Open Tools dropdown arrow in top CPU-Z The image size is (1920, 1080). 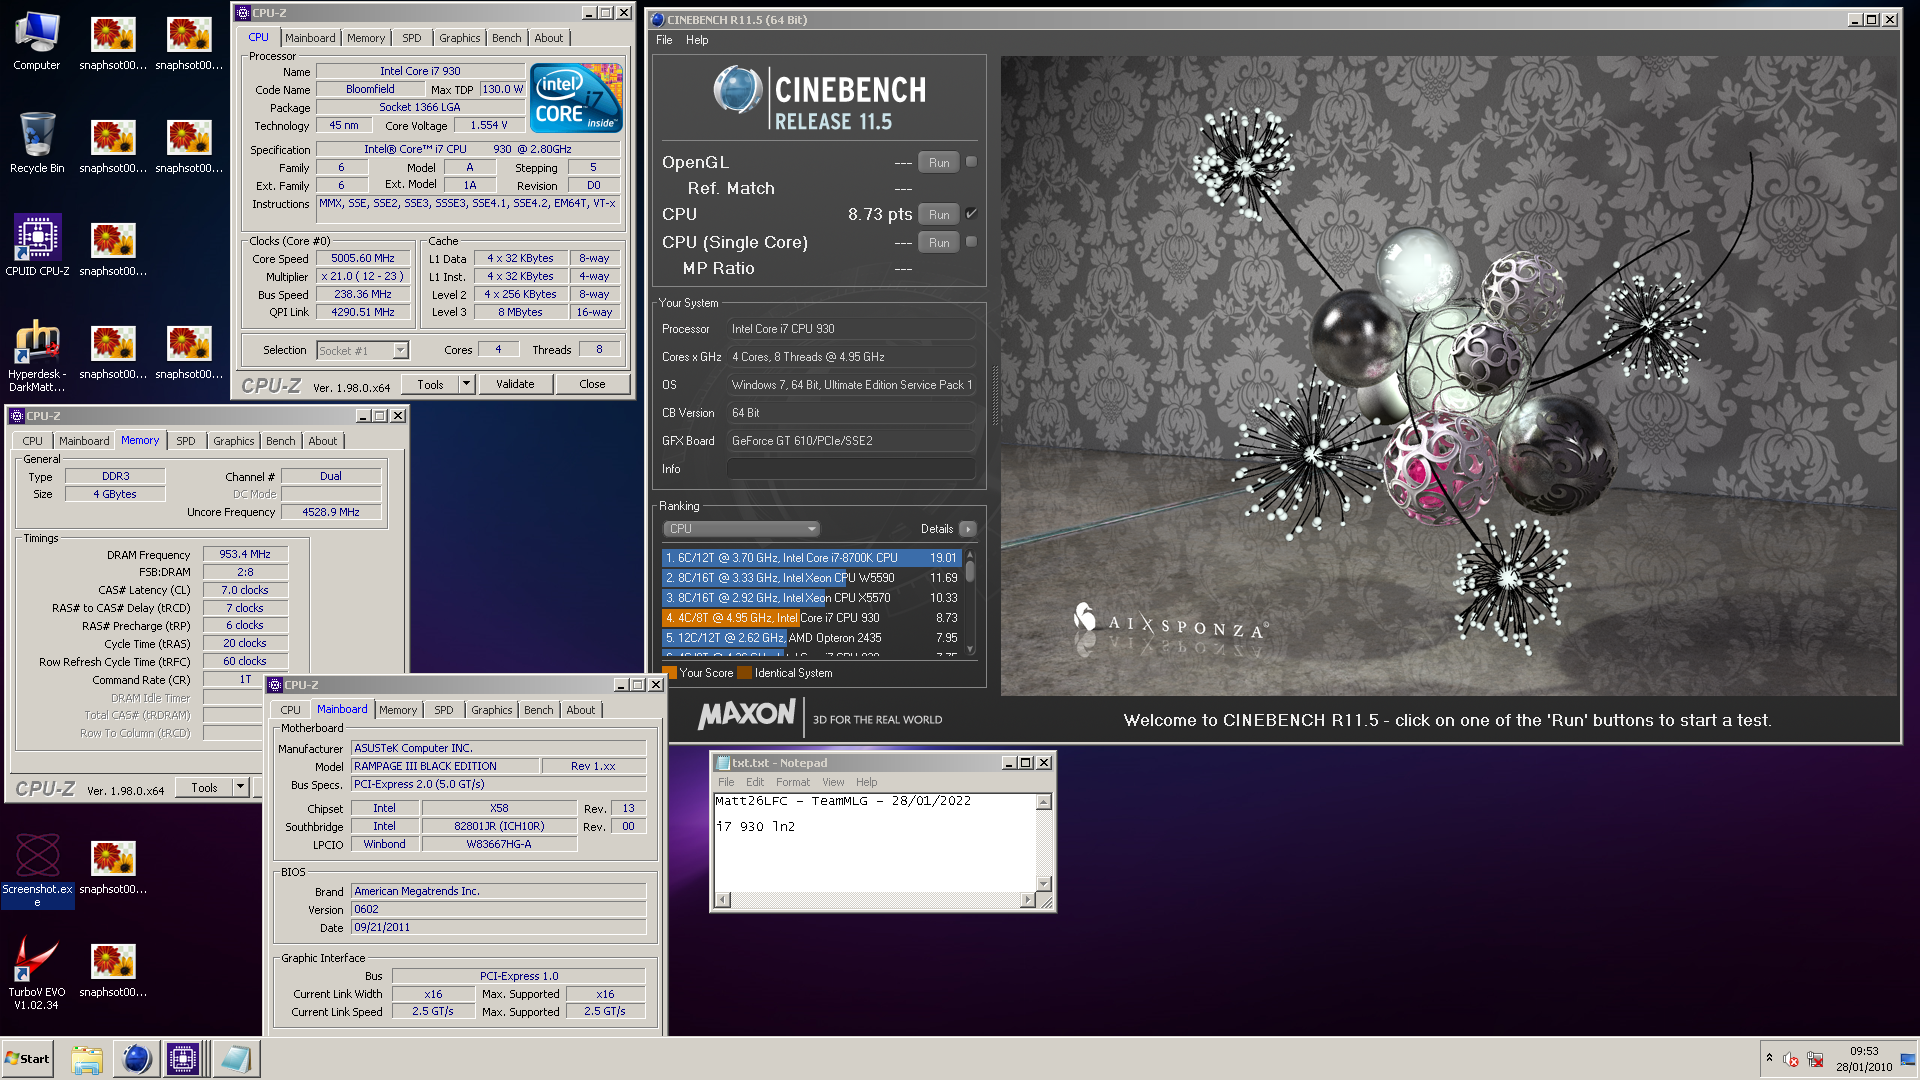[x=466, y=384]
